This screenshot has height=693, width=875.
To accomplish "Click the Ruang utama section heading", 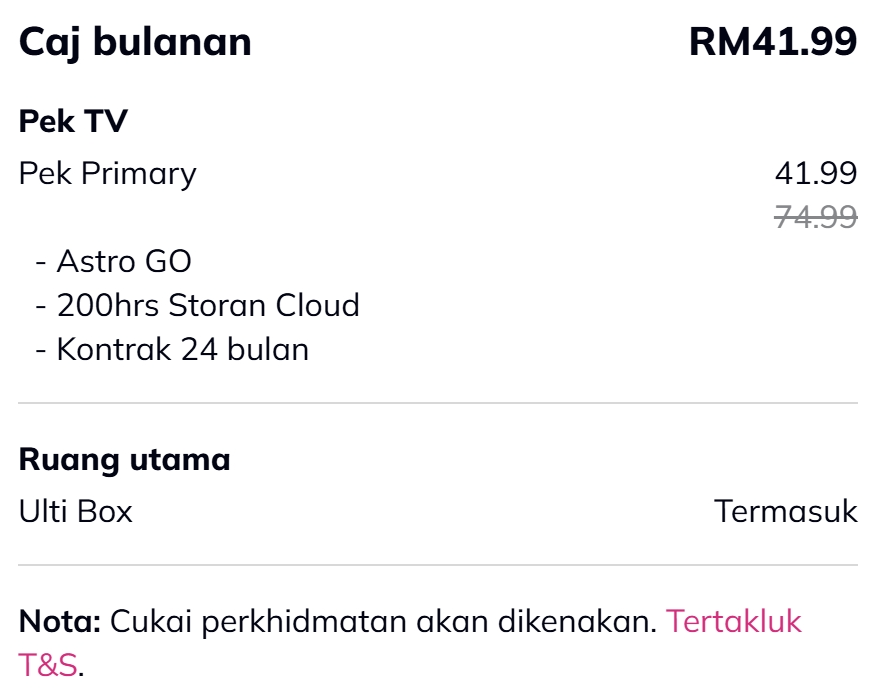I will pos(124,459).
